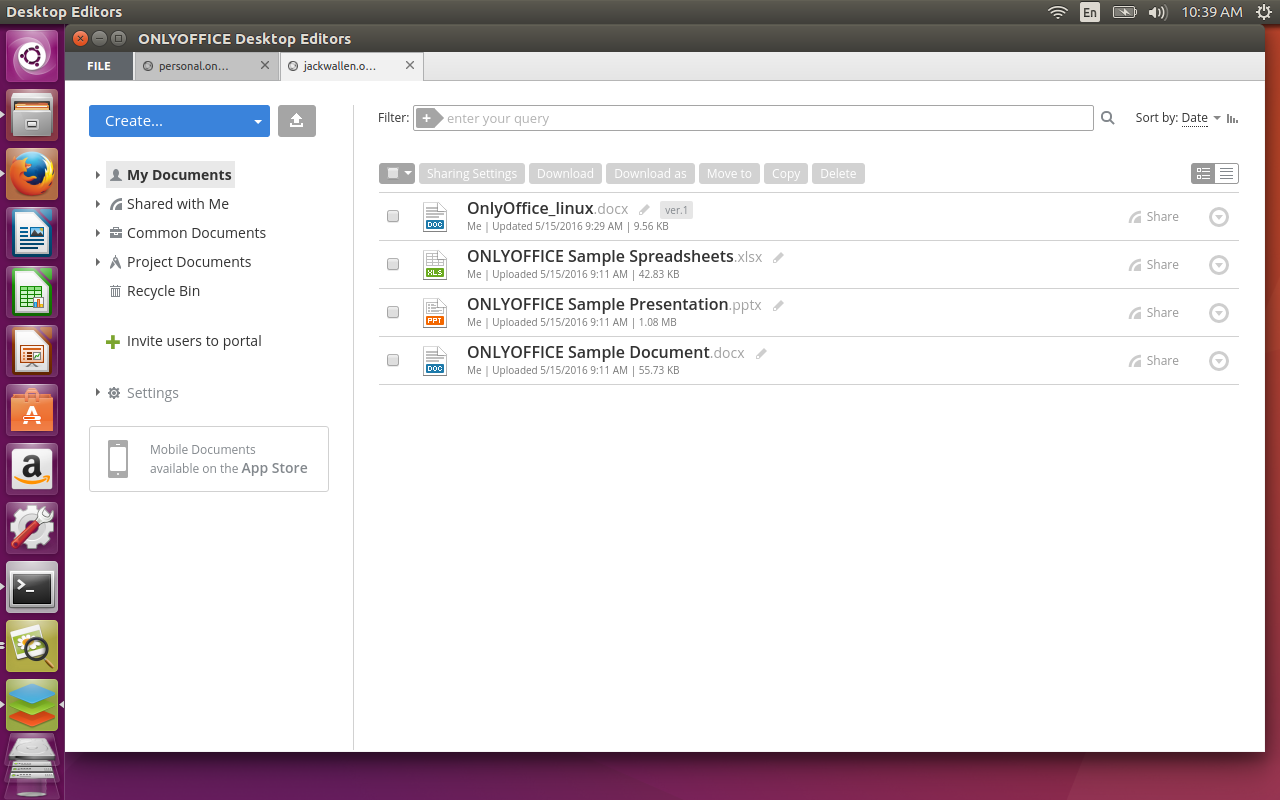Screen dimensions: 1280x800
Task: Select checkbox for ONLYOFFICE Sample Spreadsheets
Action: pyautogui.click(x=393, y=264)
